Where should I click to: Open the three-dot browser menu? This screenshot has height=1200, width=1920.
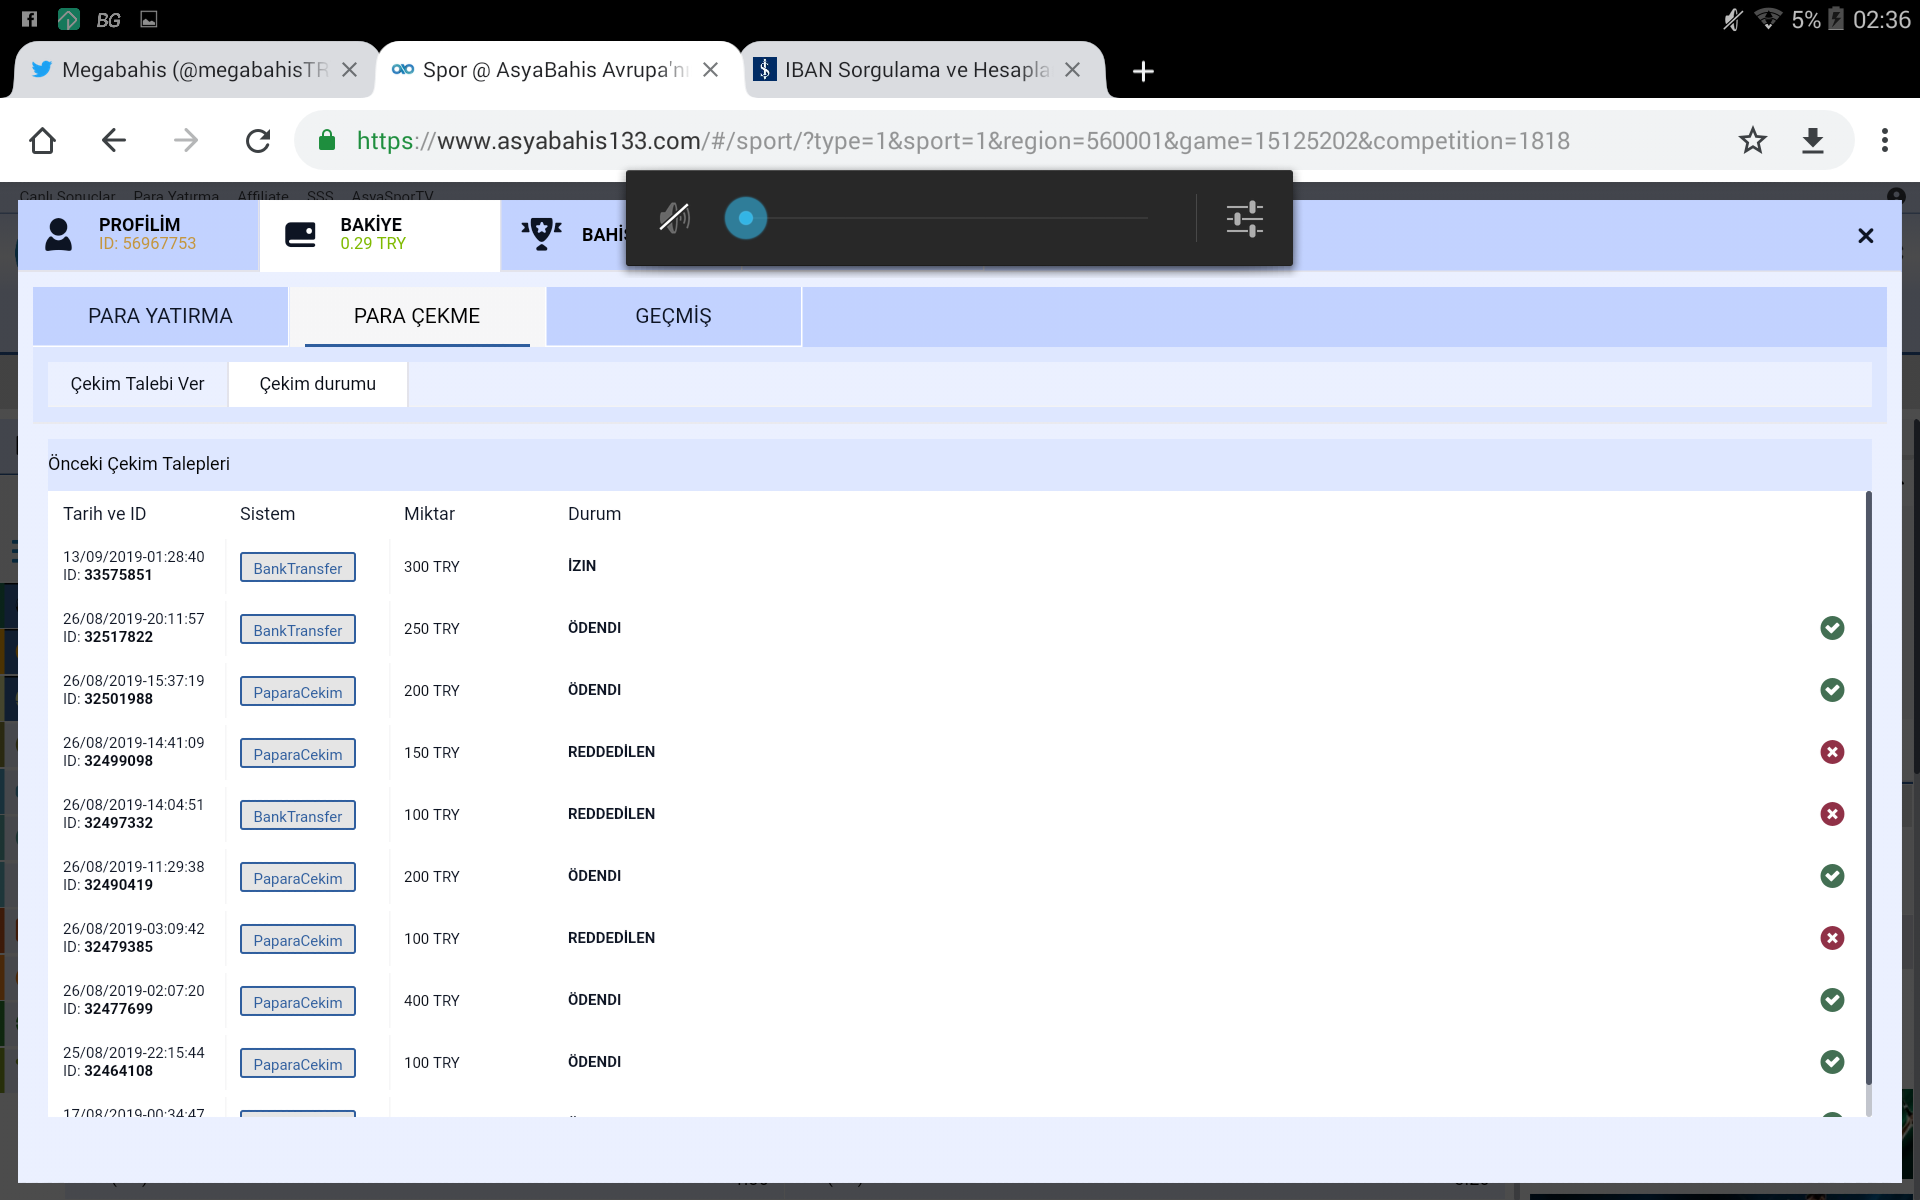pos(1884,141)
